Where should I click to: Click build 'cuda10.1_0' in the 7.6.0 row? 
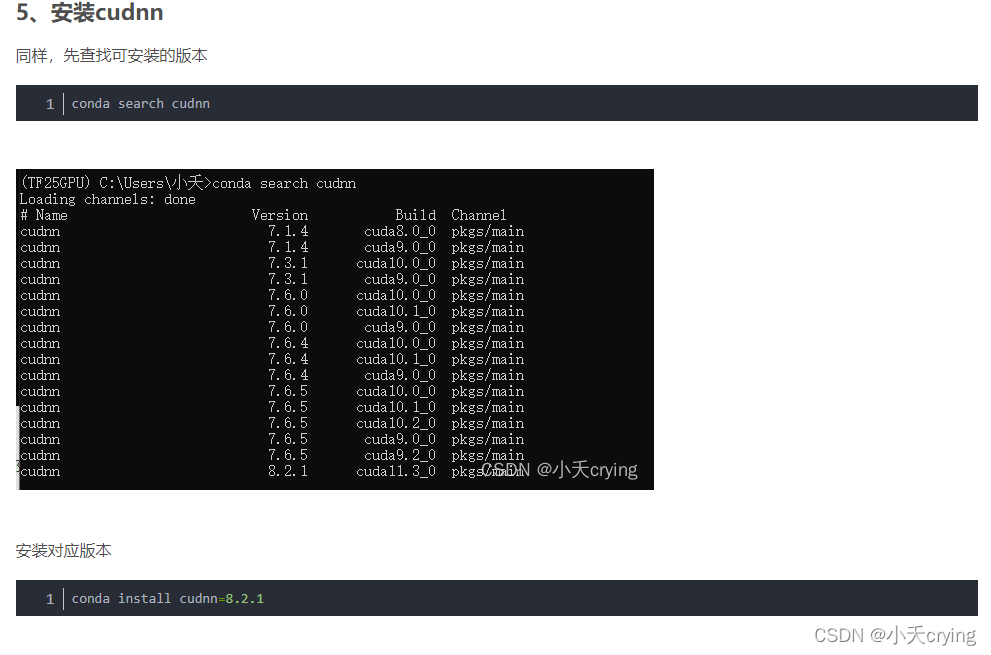tap(396, 312)
